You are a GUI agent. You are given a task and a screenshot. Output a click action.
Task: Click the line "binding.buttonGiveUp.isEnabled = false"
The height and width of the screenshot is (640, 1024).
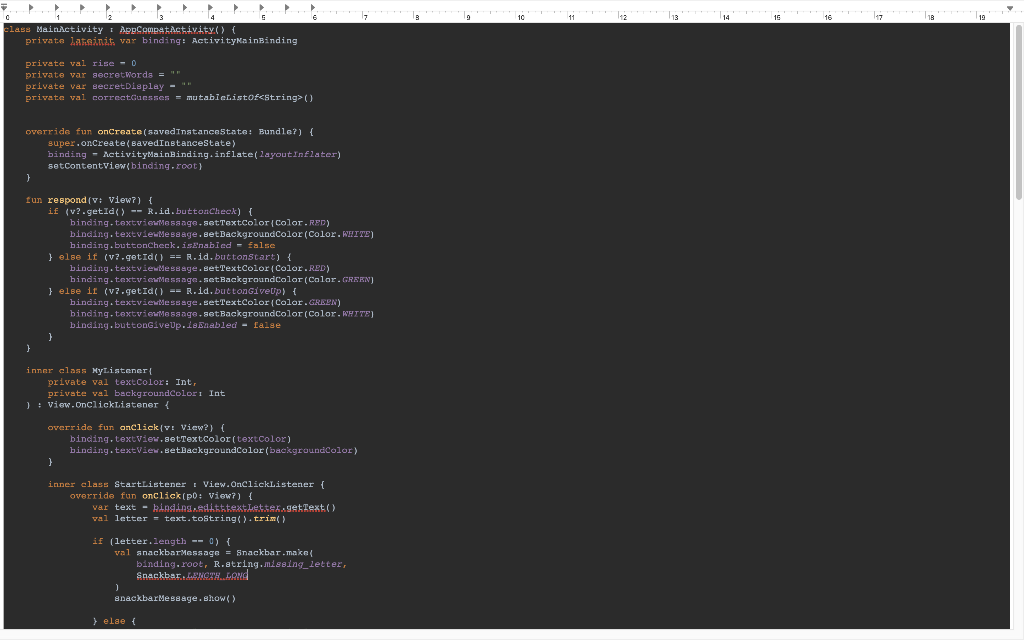point(175,325)
